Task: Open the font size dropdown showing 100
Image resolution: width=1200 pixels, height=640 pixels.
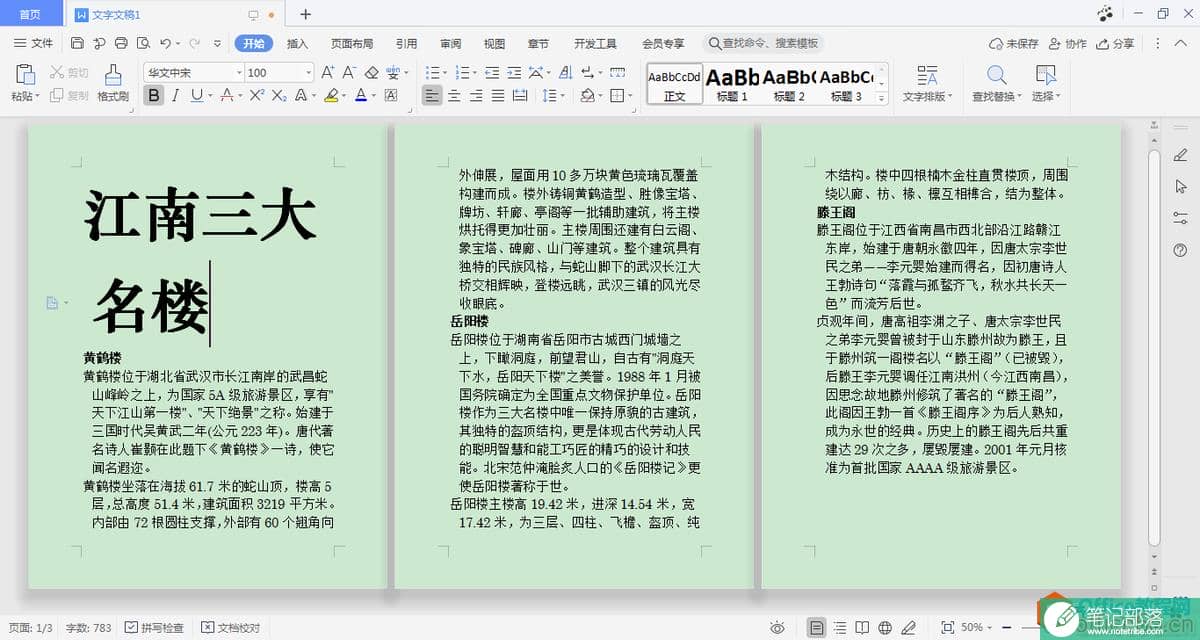Action: click(x=308, y=73)
